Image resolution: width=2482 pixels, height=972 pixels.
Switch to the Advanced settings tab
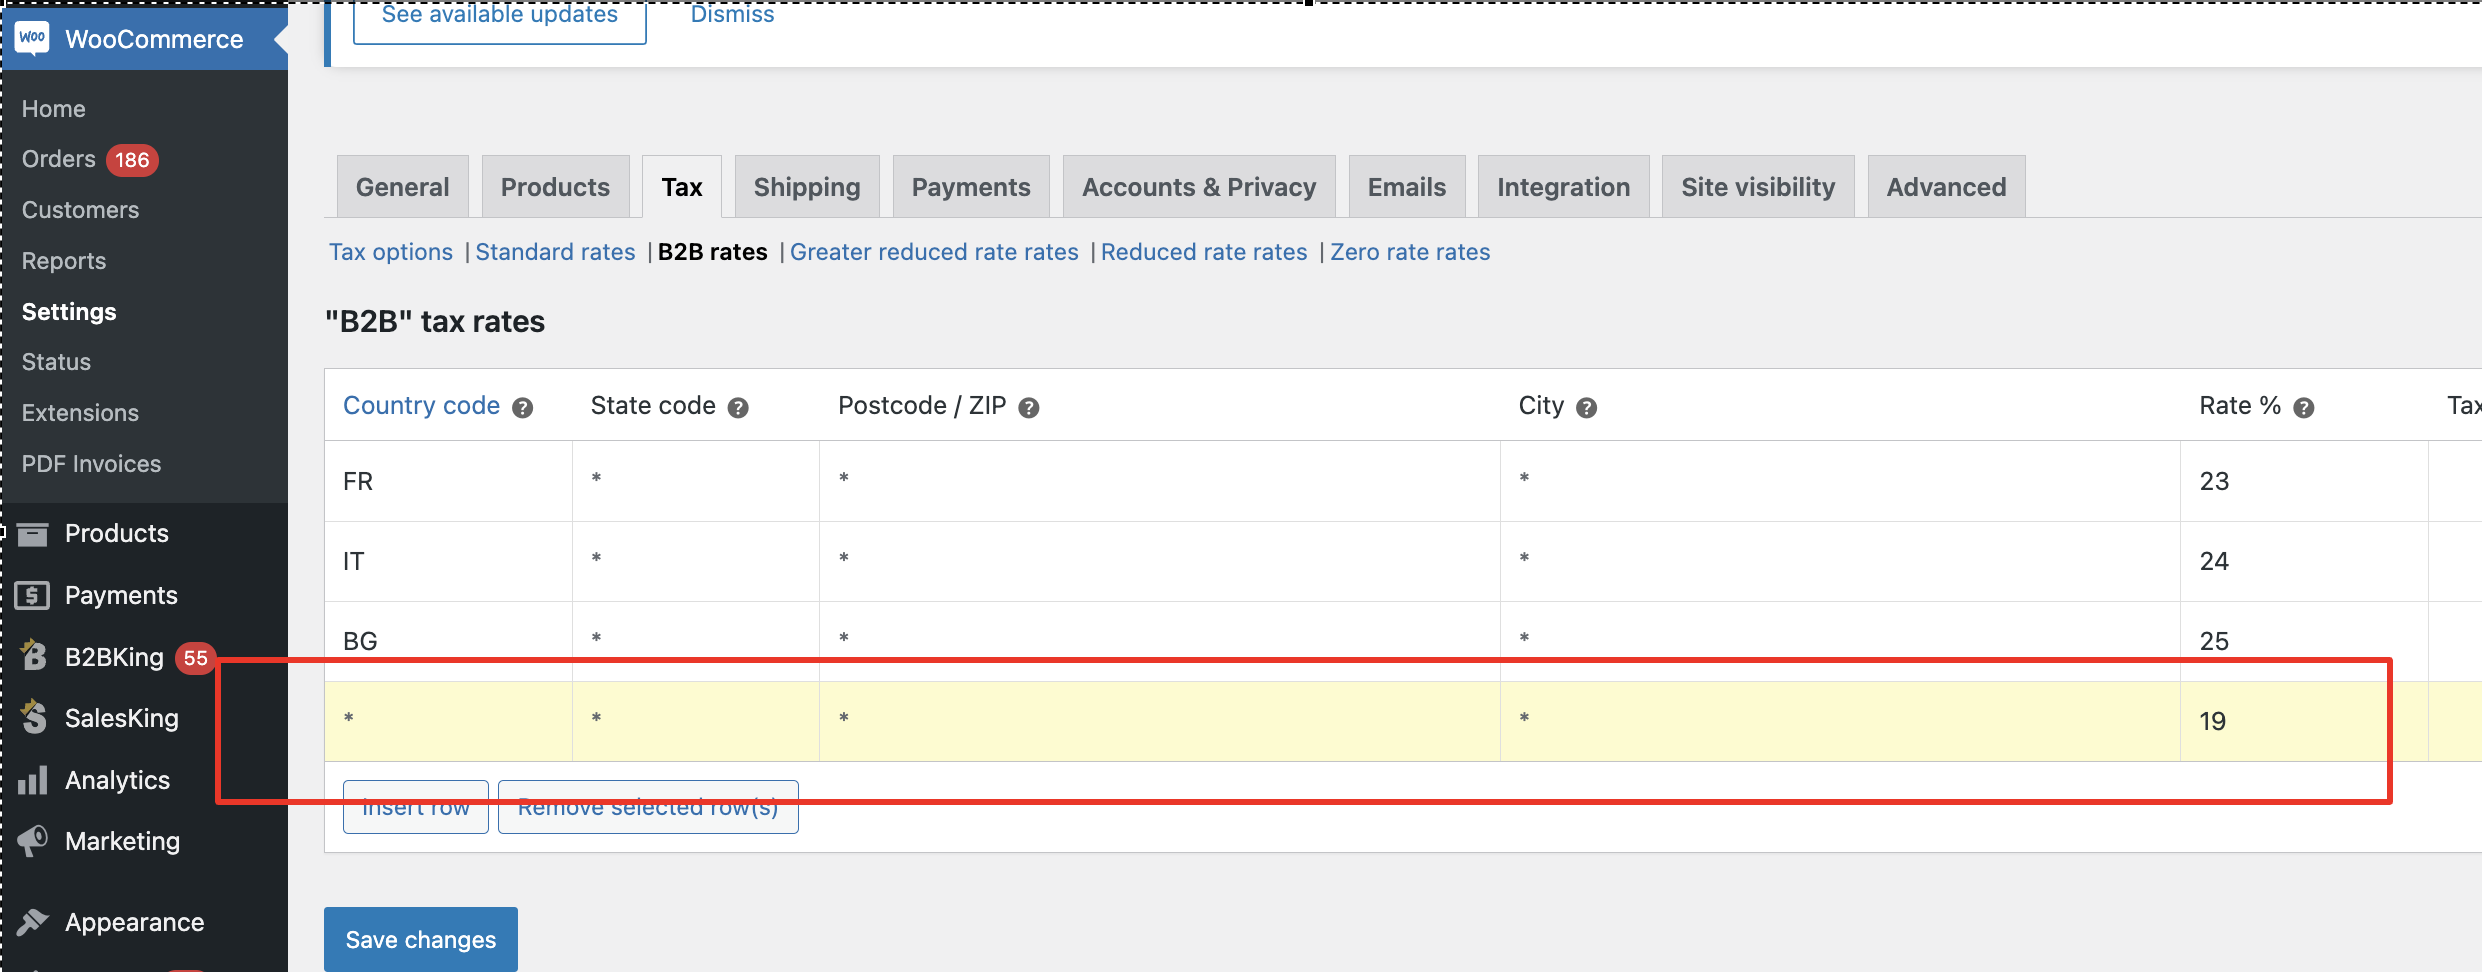coord(1946,187)
